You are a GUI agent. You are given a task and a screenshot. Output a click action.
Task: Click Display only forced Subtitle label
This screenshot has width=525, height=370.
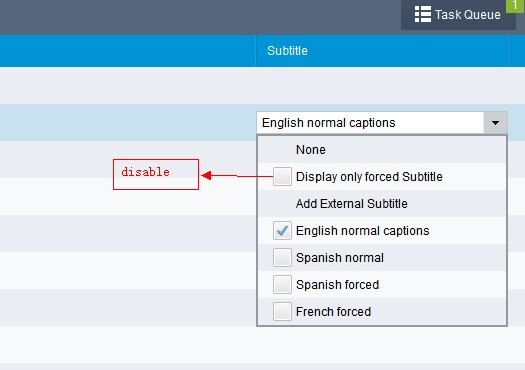point(369,177)
